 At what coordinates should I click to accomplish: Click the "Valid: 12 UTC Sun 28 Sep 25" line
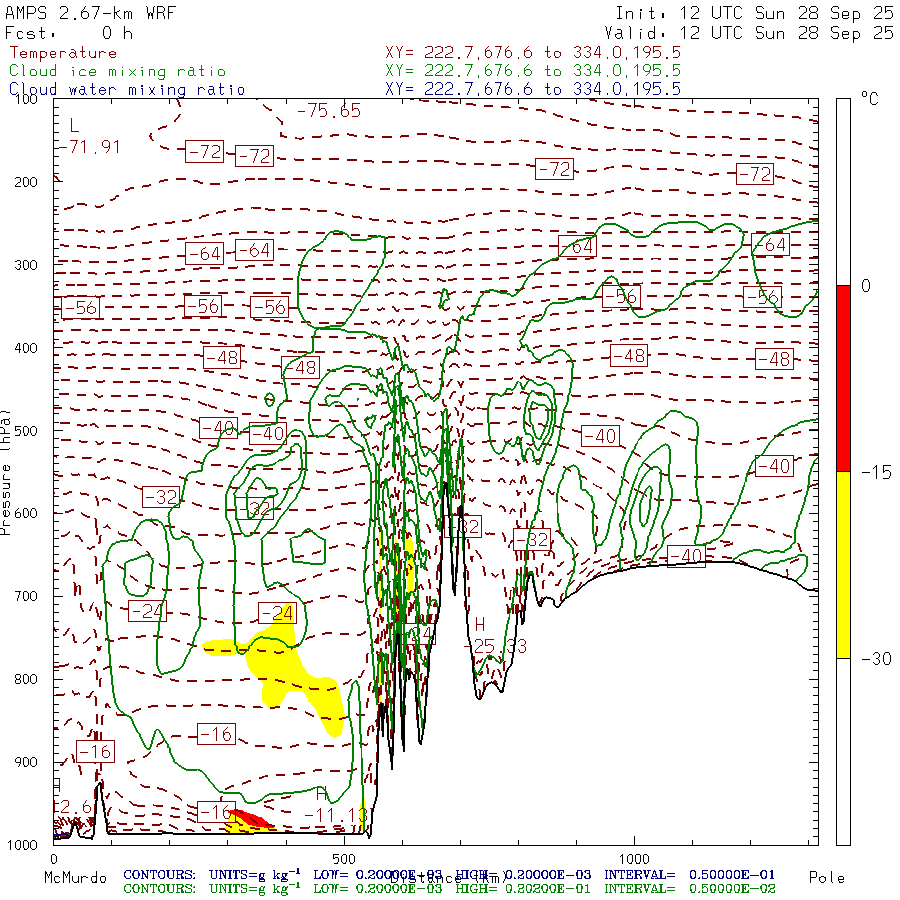click(748, 33)
